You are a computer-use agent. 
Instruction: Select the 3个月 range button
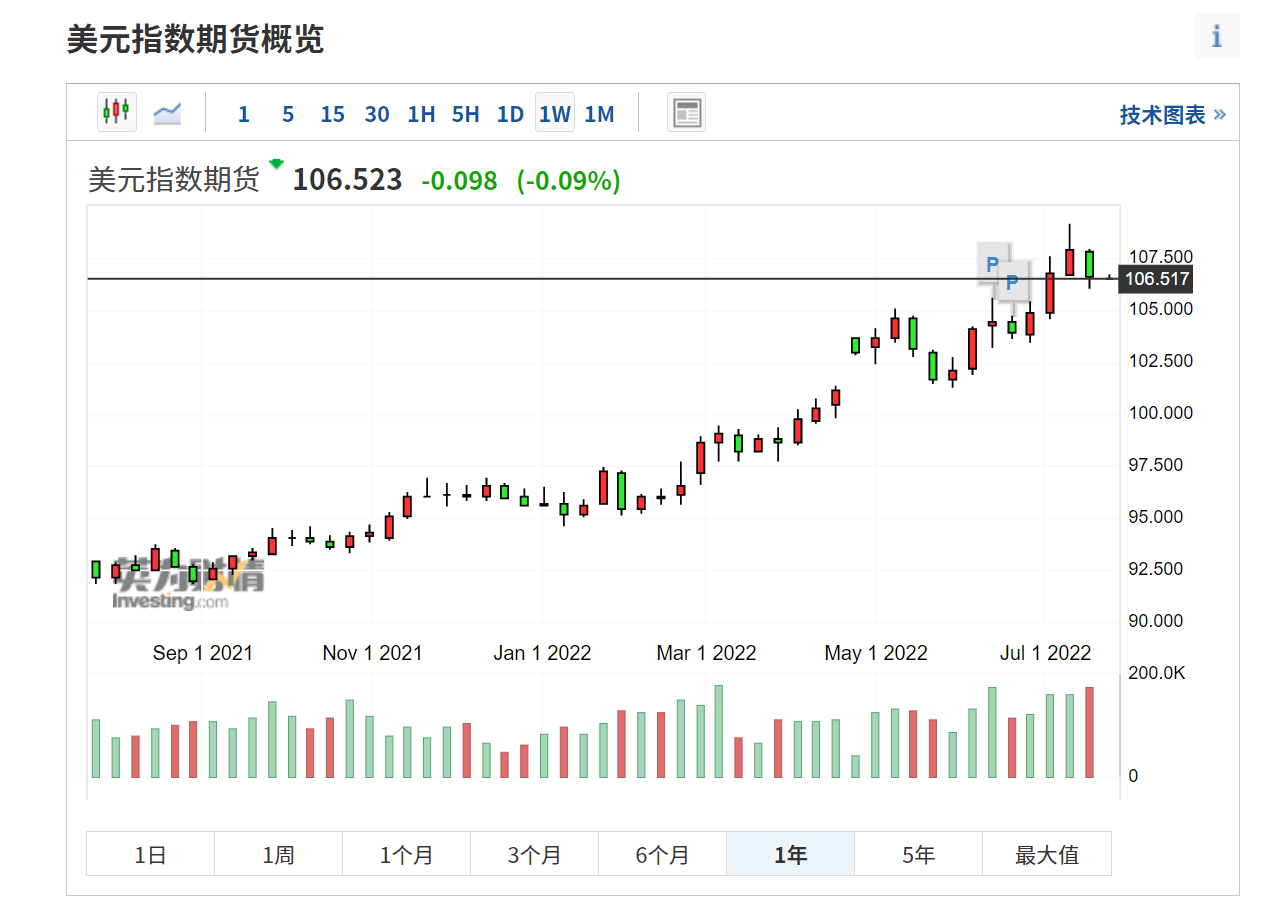click(534, 854)
